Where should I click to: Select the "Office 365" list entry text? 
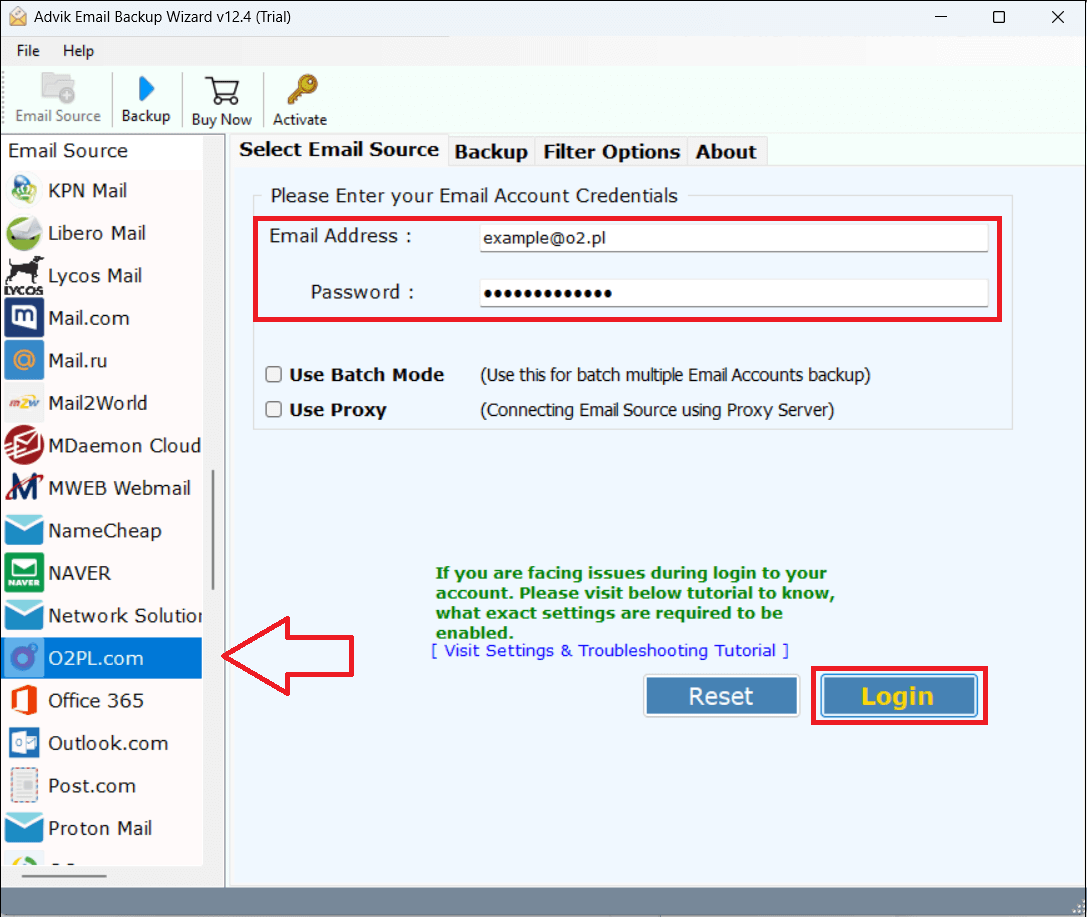coord(96,701)
